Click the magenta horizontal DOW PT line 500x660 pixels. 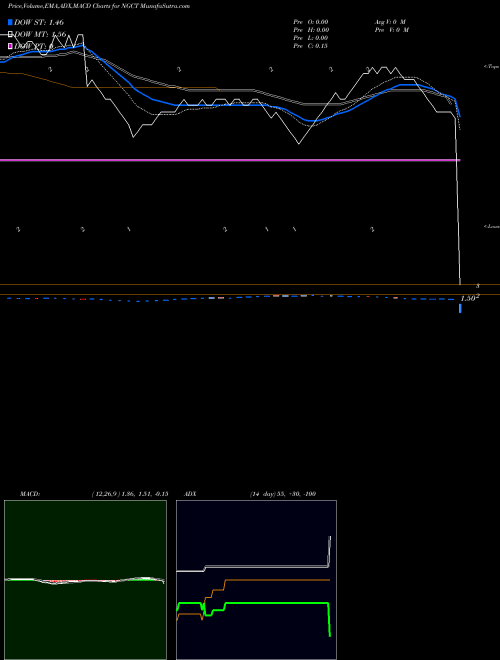[x=230, y=160]
